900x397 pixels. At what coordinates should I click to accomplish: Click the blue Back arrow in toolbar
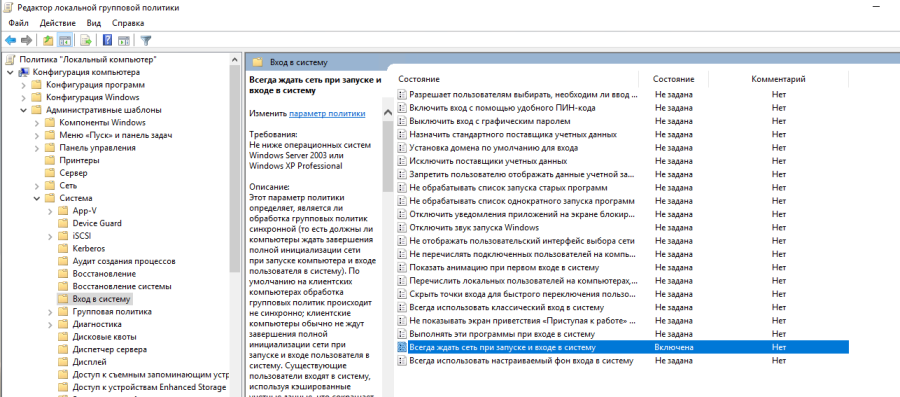(x=10, y=41)
